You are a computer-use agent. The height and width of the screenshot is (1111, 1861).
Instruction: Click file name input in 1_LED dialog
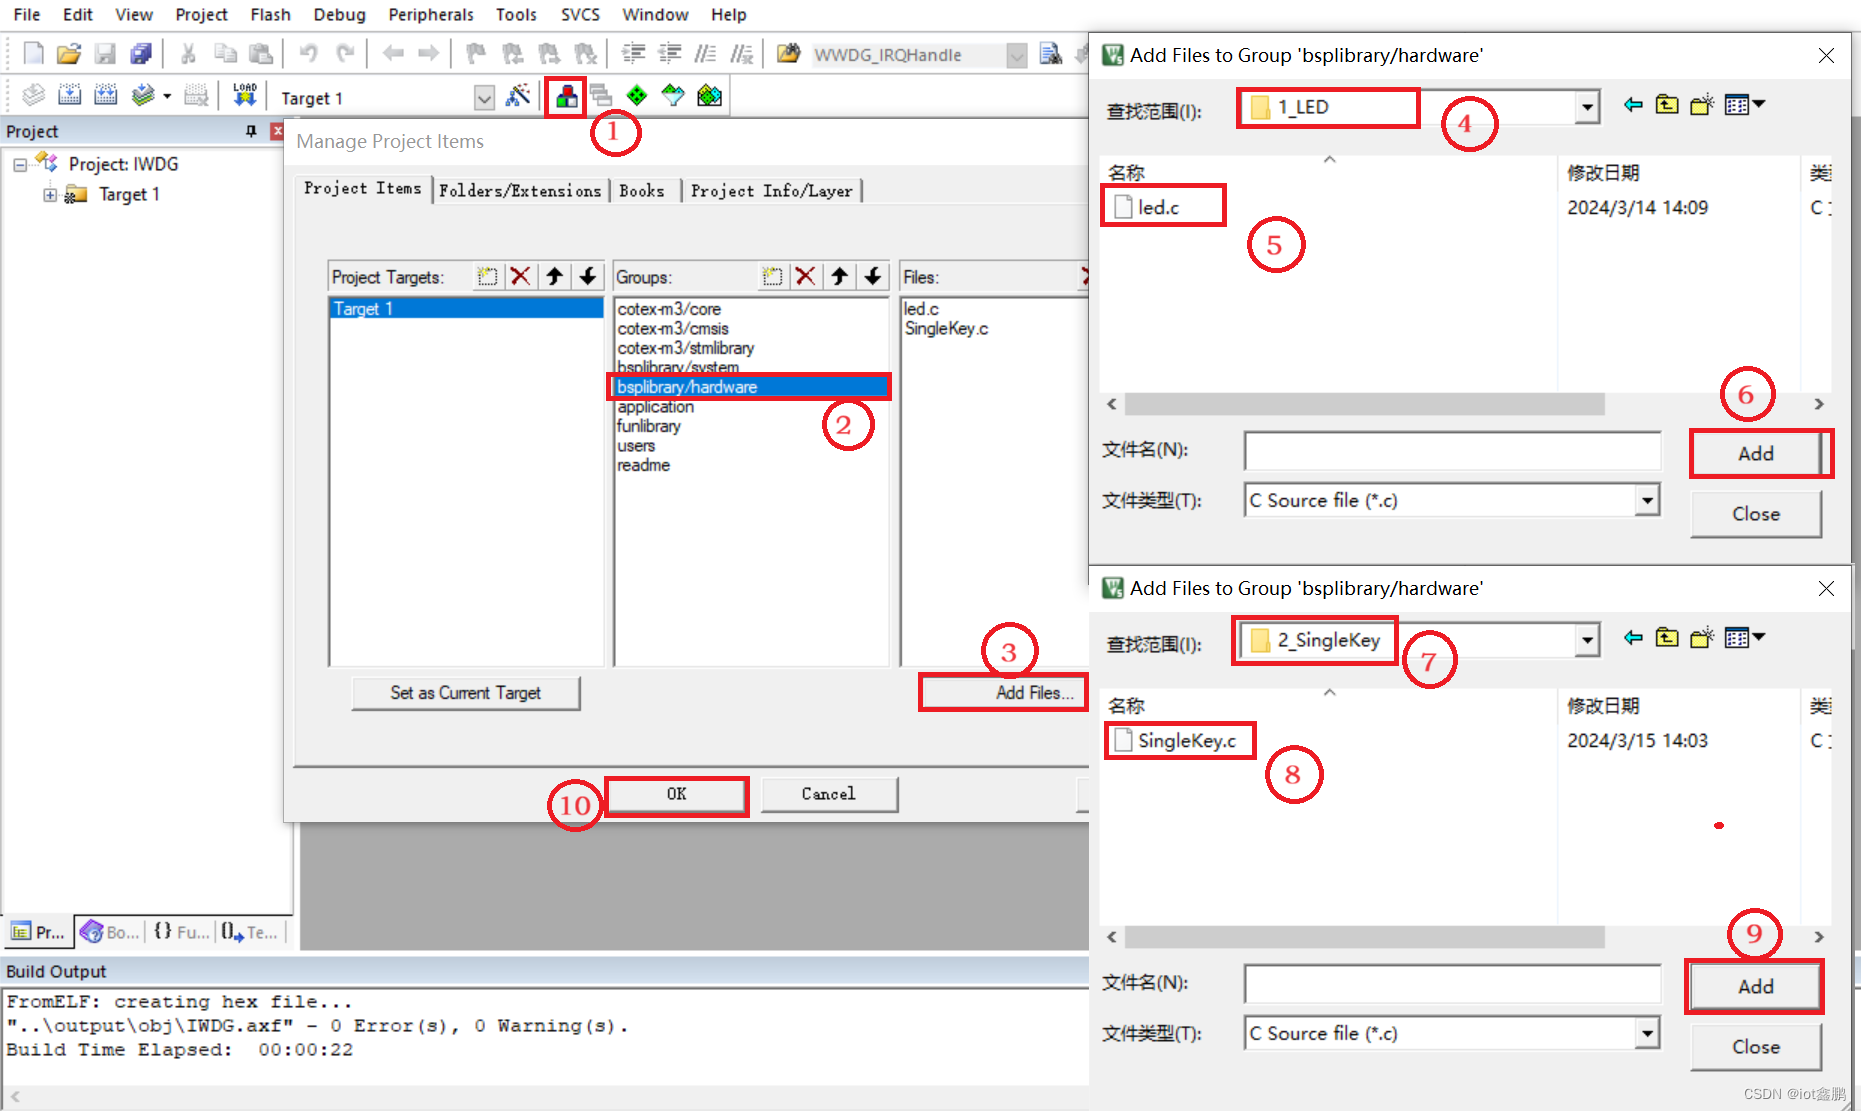pos(1452,450)
